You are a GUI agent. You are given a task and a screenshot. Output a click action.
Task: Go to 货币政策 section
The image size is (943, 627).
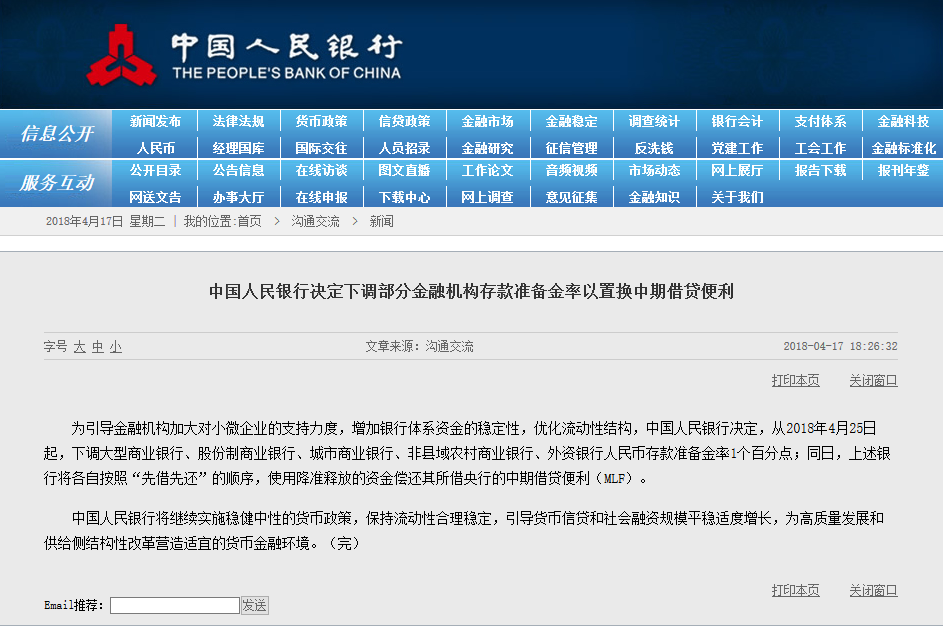pyautogui.click(x=321, y=121)
